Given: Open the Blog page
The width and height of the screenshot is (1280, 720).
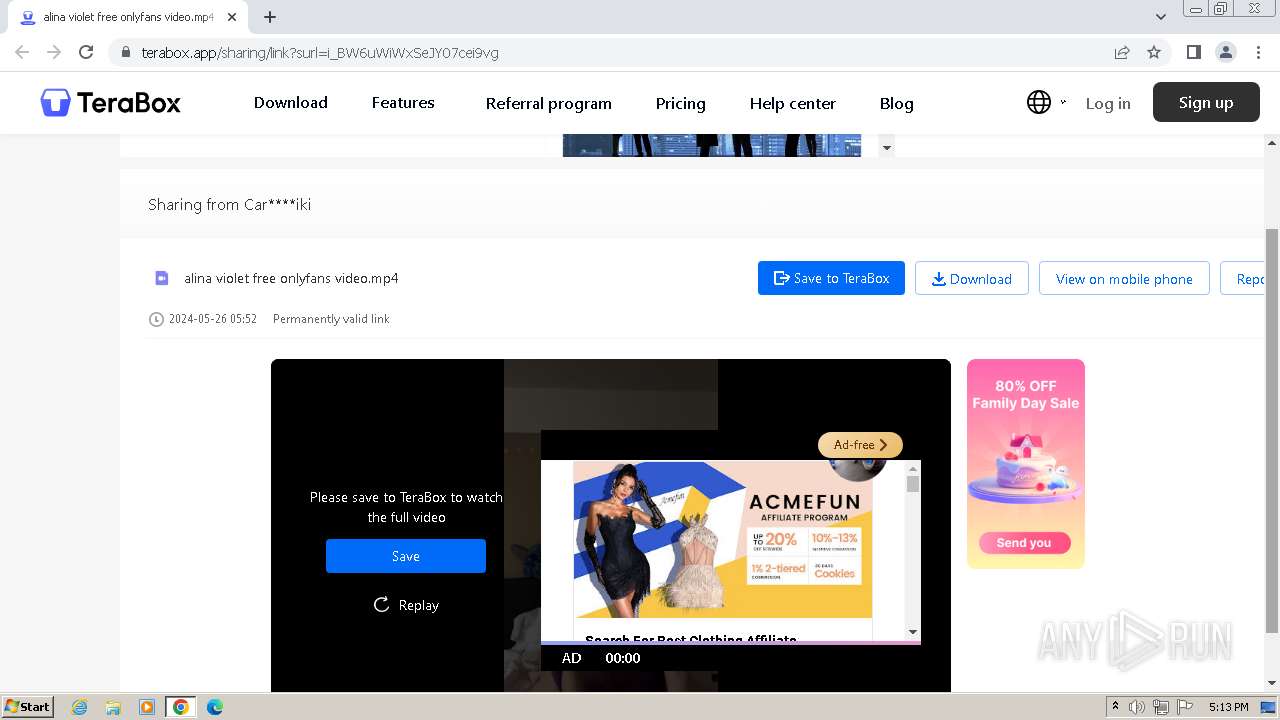Looking at the screenshot, I should click(897, 103).
